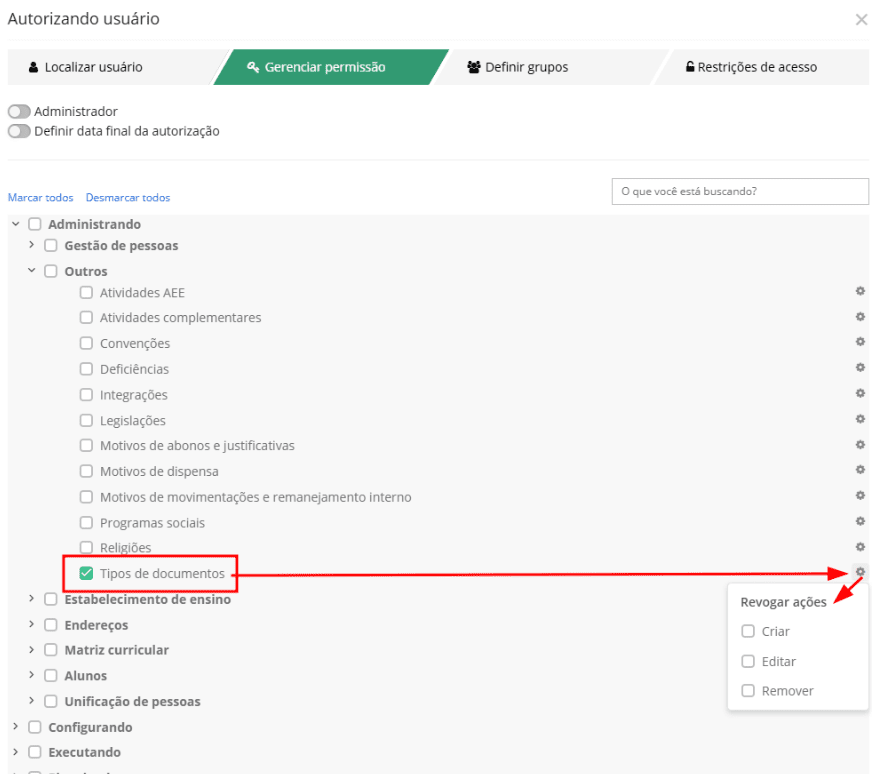Open gear for Motivos de movimentações row
The image size is (872, 774).
[860, 495]
